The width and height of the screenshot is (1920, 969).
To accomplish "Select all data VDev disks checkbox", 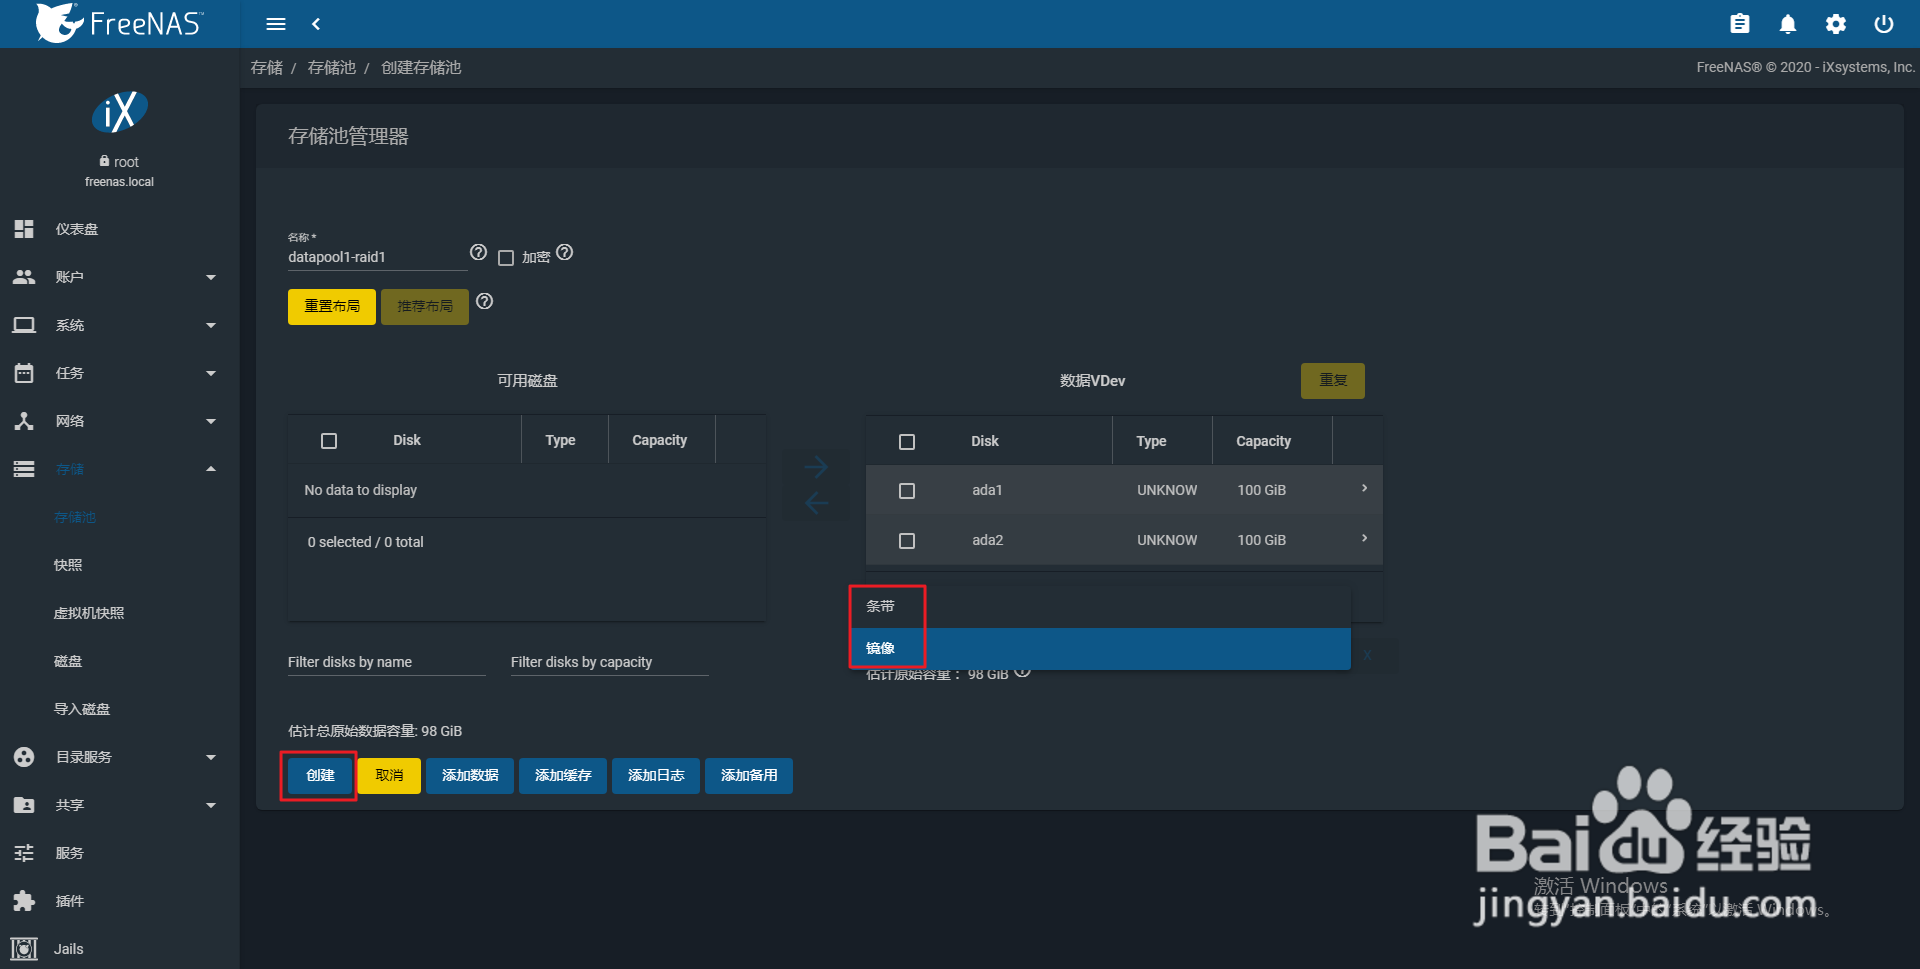I will coord(907,442).
